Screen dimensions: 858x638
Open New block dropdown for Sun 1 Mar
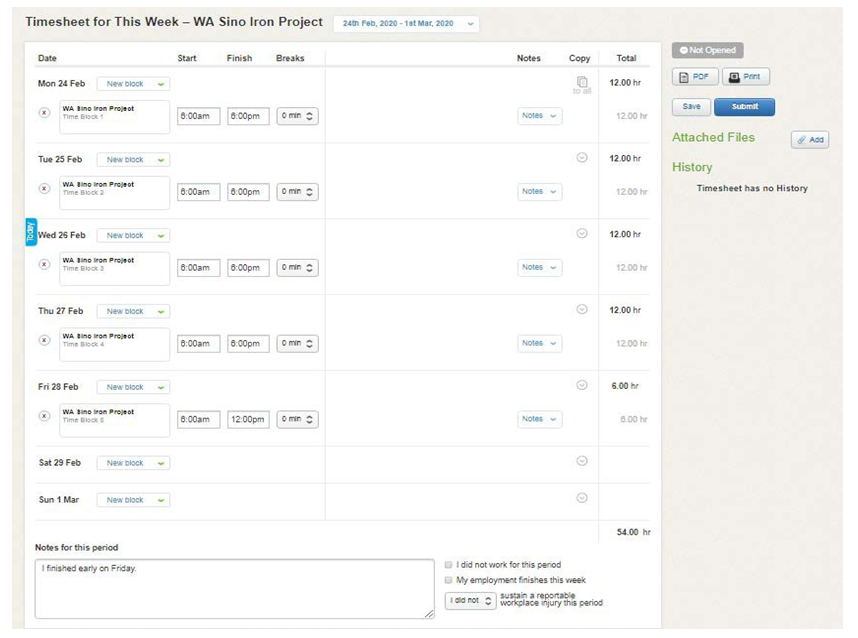pos(134,500)
